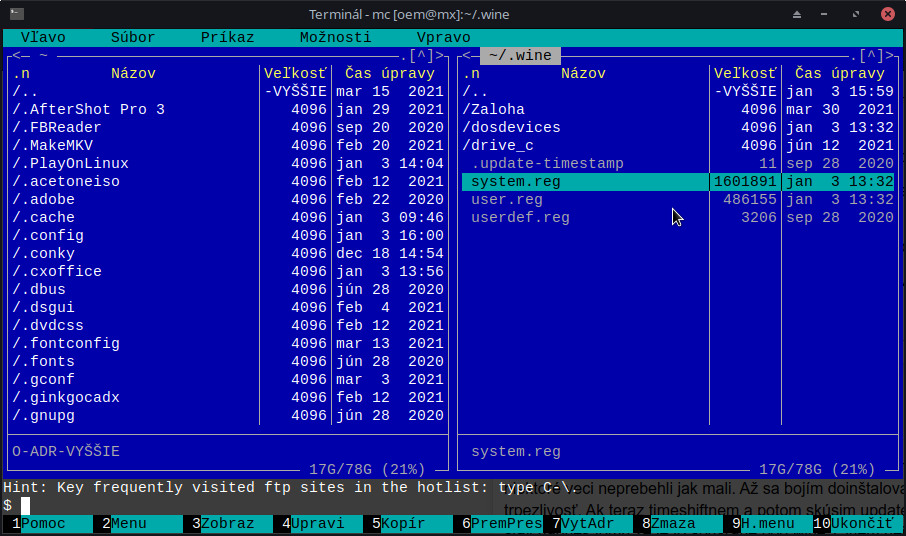This screenshot has width=906, height=536.
Task: Select the '.update-timestamp' file
Action: tap(678, 163)
